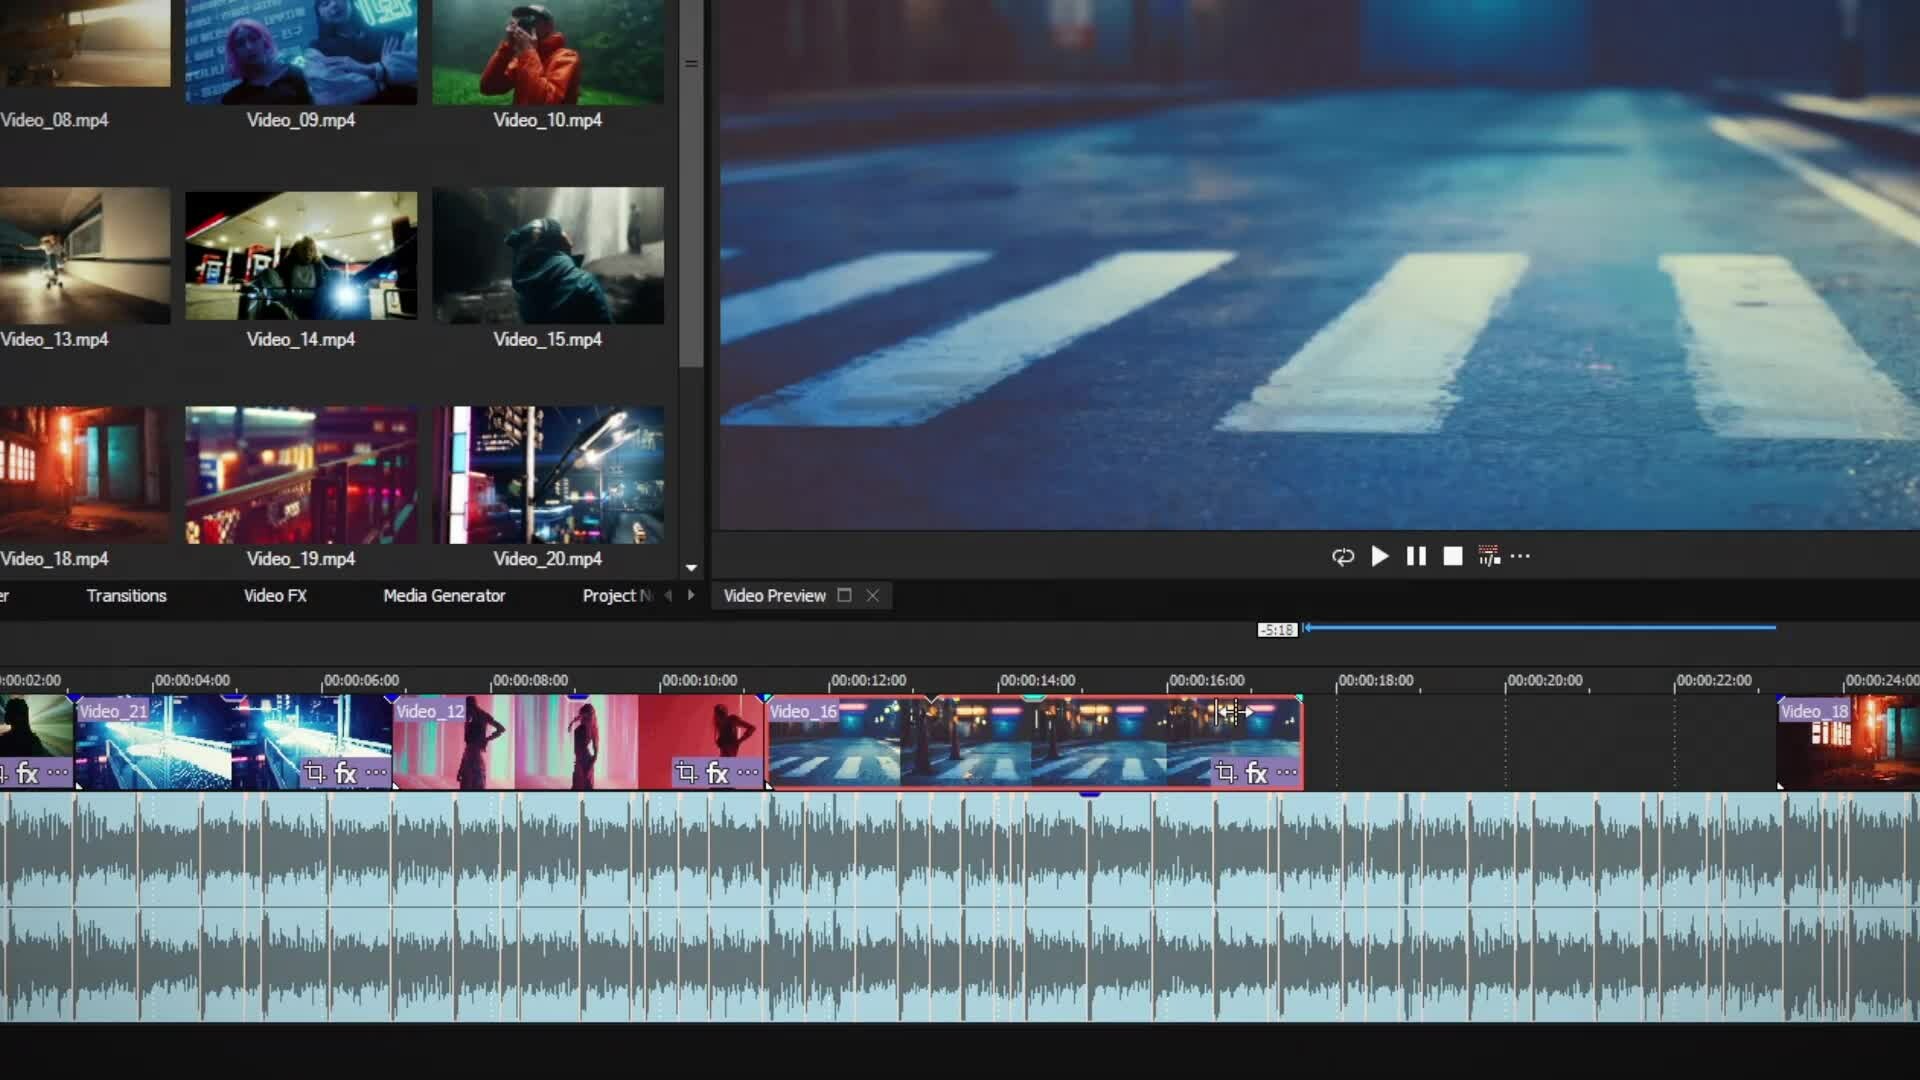
Task: Click the Play/Pause split-screen preview icon
Action: tap(1489, 556)
